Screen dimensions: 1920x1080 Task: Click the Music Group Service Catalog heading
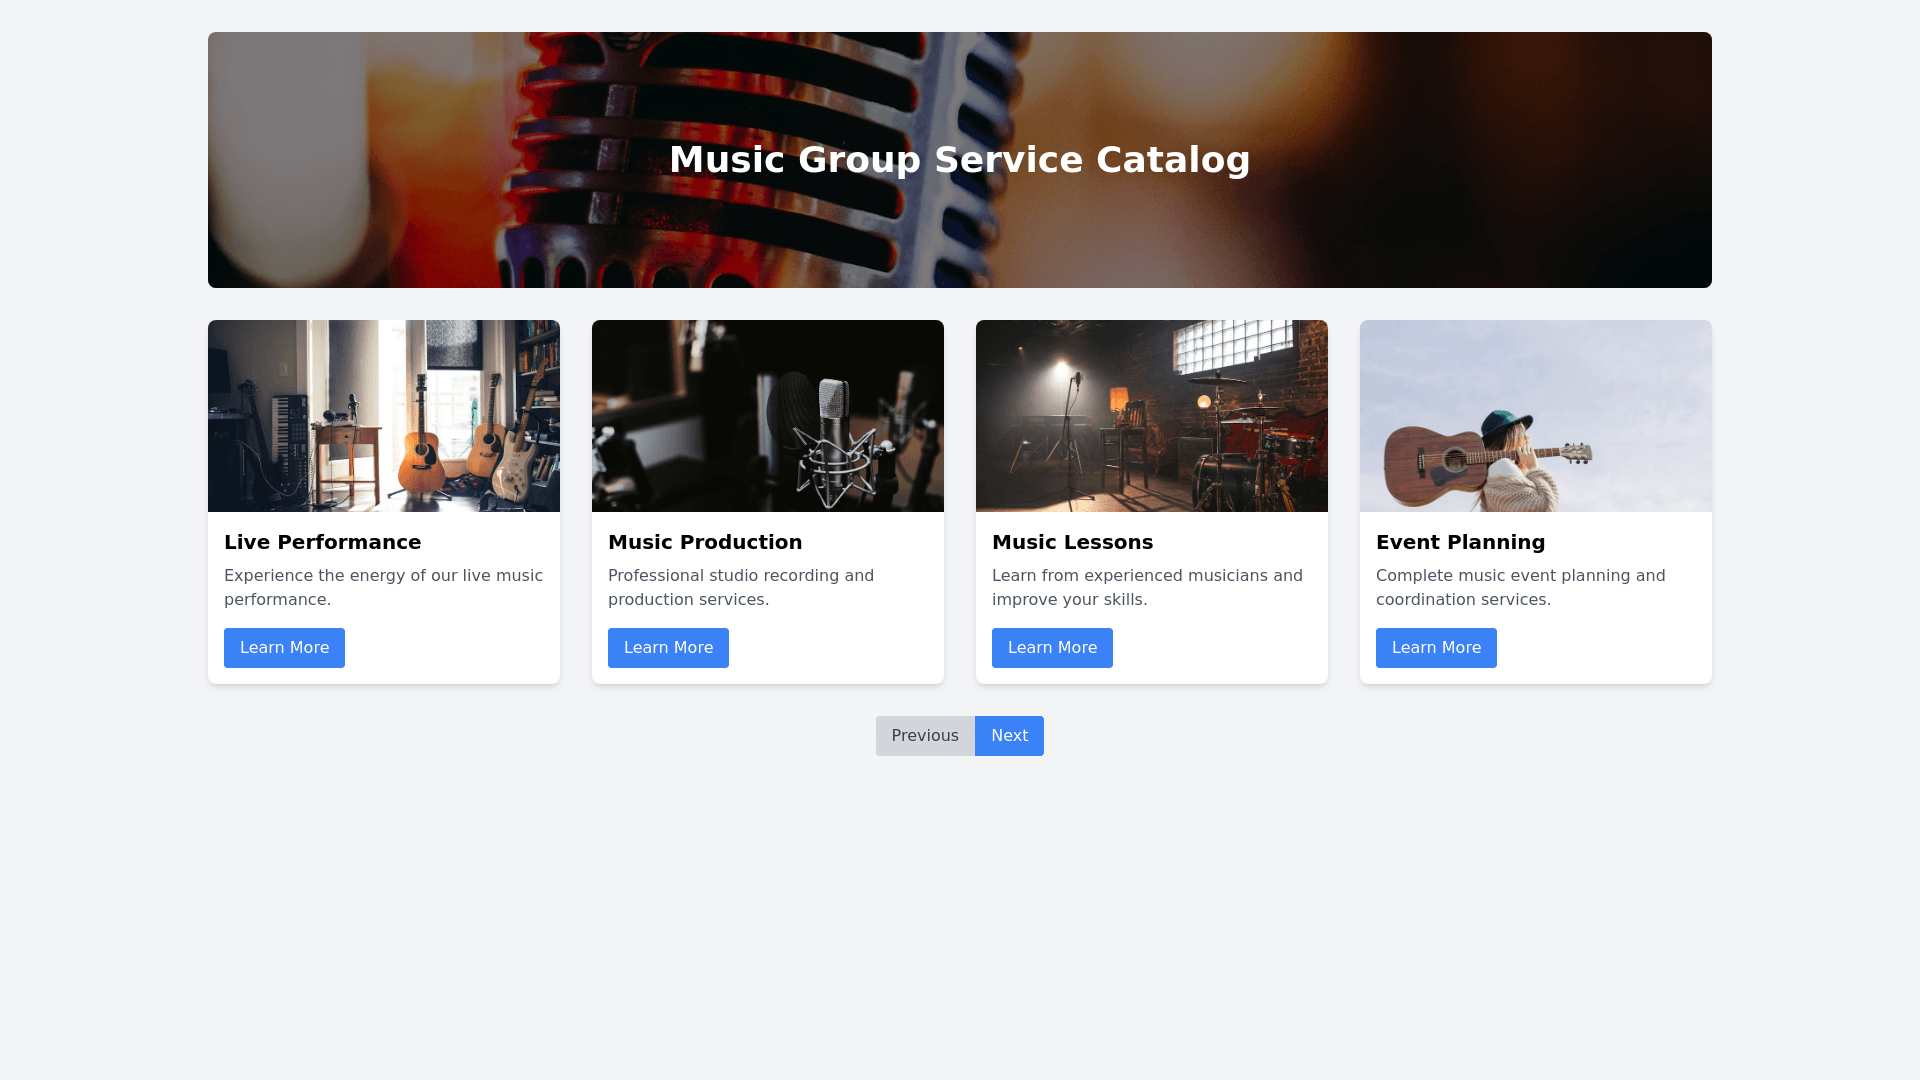pyautogui.click(x=959, y=160)
